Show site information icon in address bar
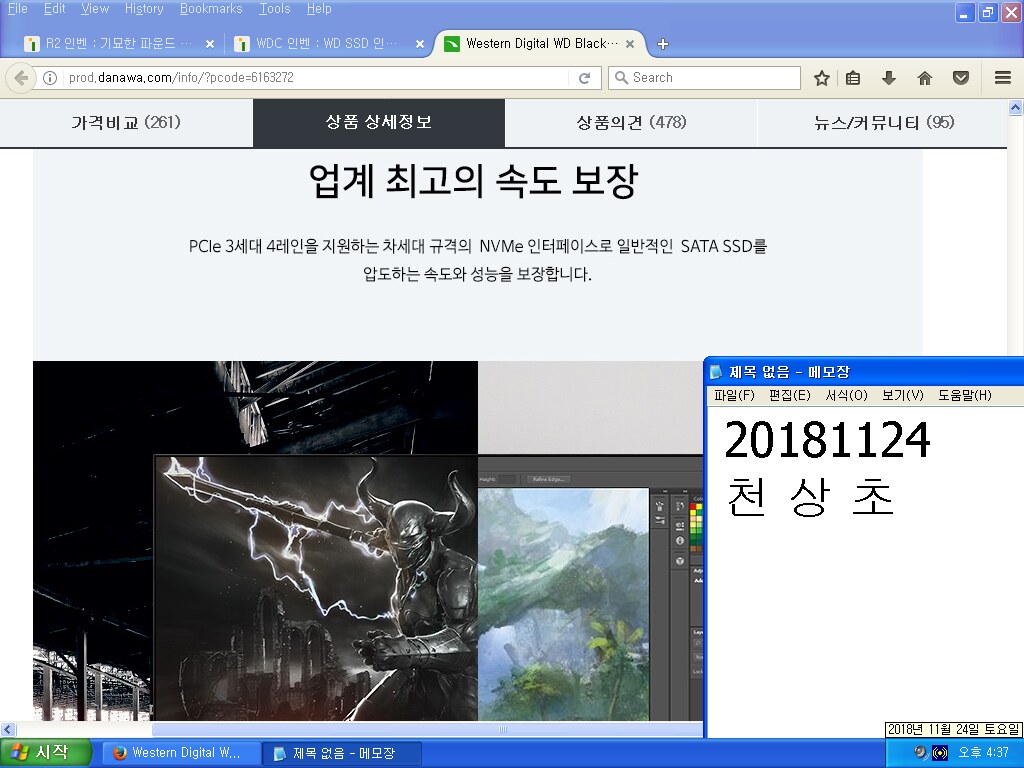This screenshot has width=1024, height=768. 50,78
